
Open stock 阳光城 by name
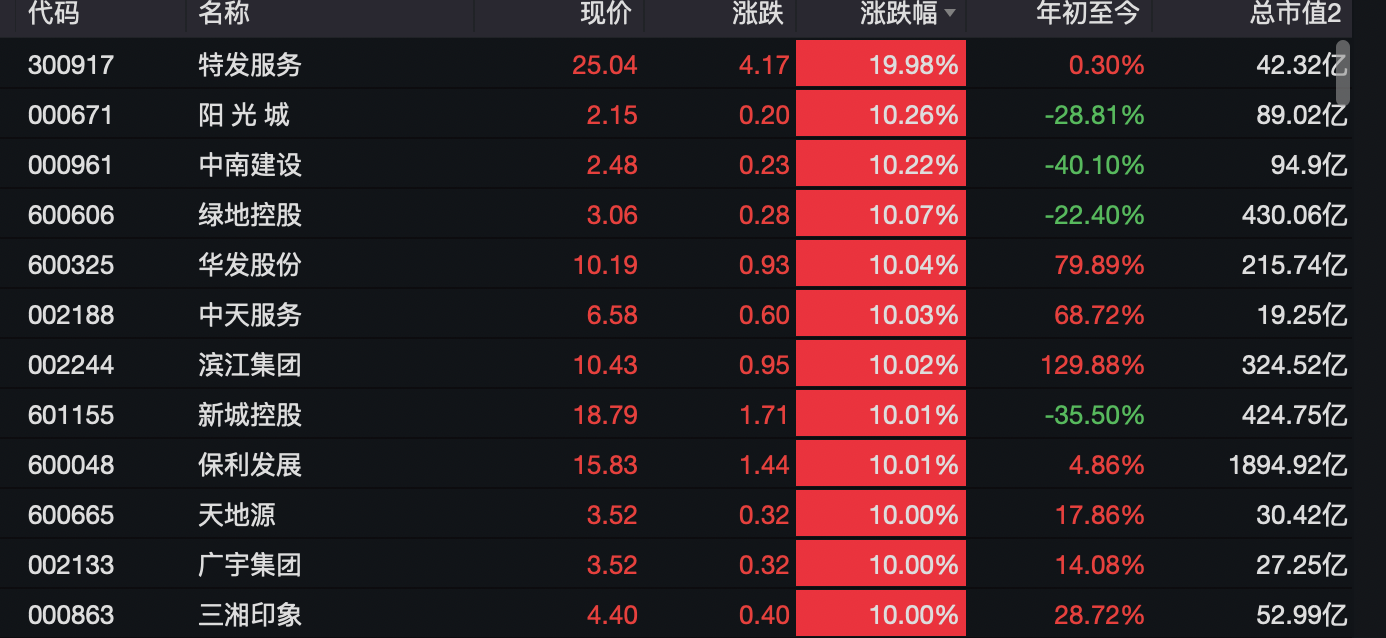click(x=244, y=115)
